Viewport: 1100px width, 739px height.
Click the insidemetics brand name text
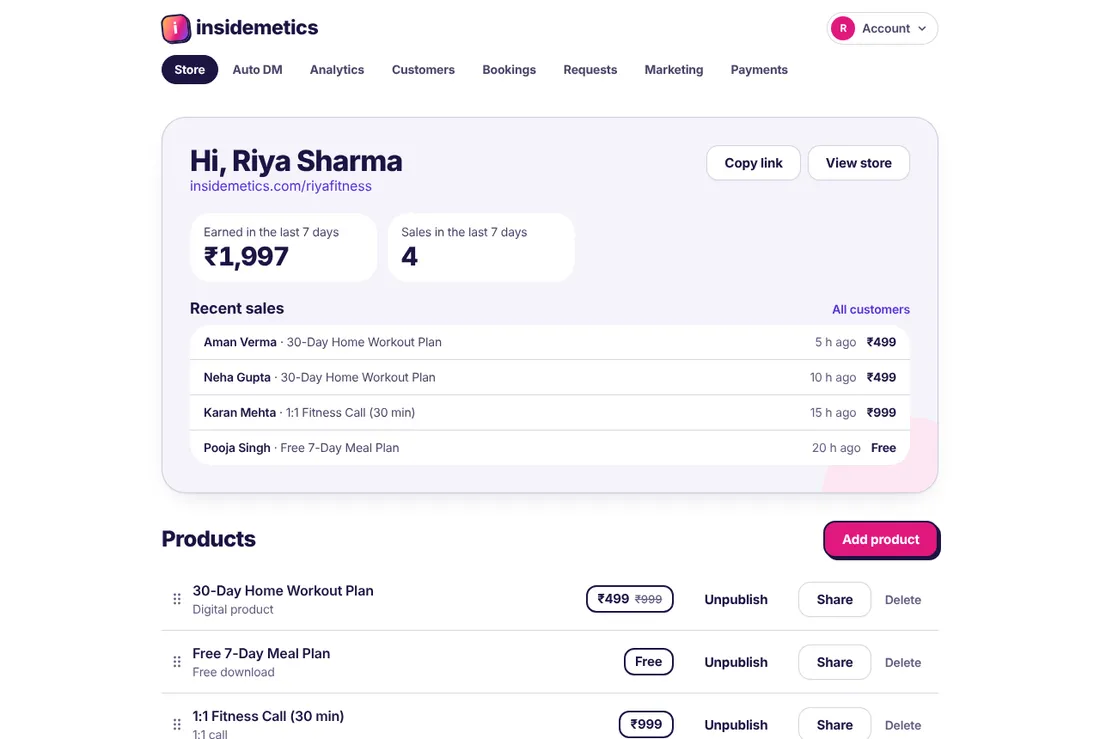pyautogui.click(x=257, y=27)
